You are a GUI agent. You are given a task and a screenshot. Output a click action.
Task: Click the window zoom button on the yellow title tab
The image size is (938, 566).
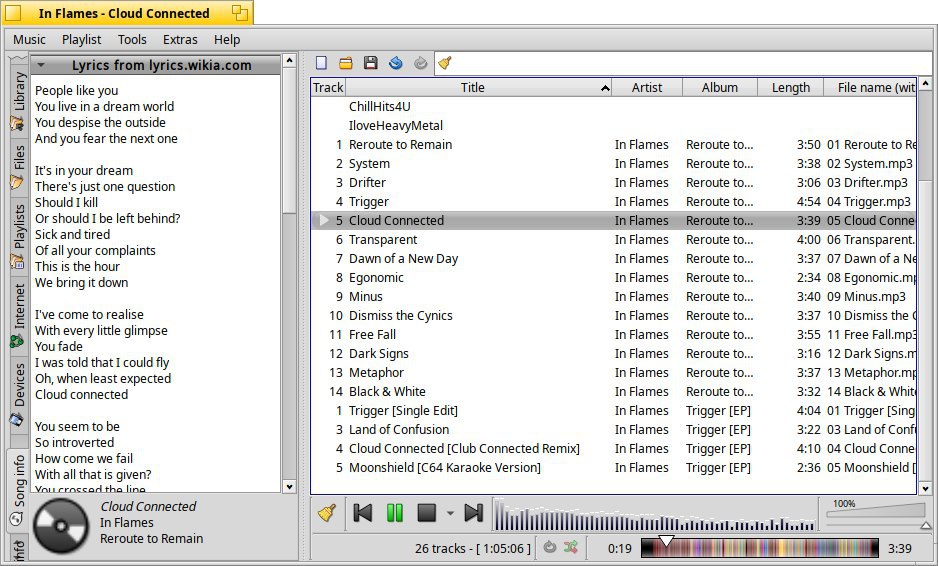click(239, 13)
